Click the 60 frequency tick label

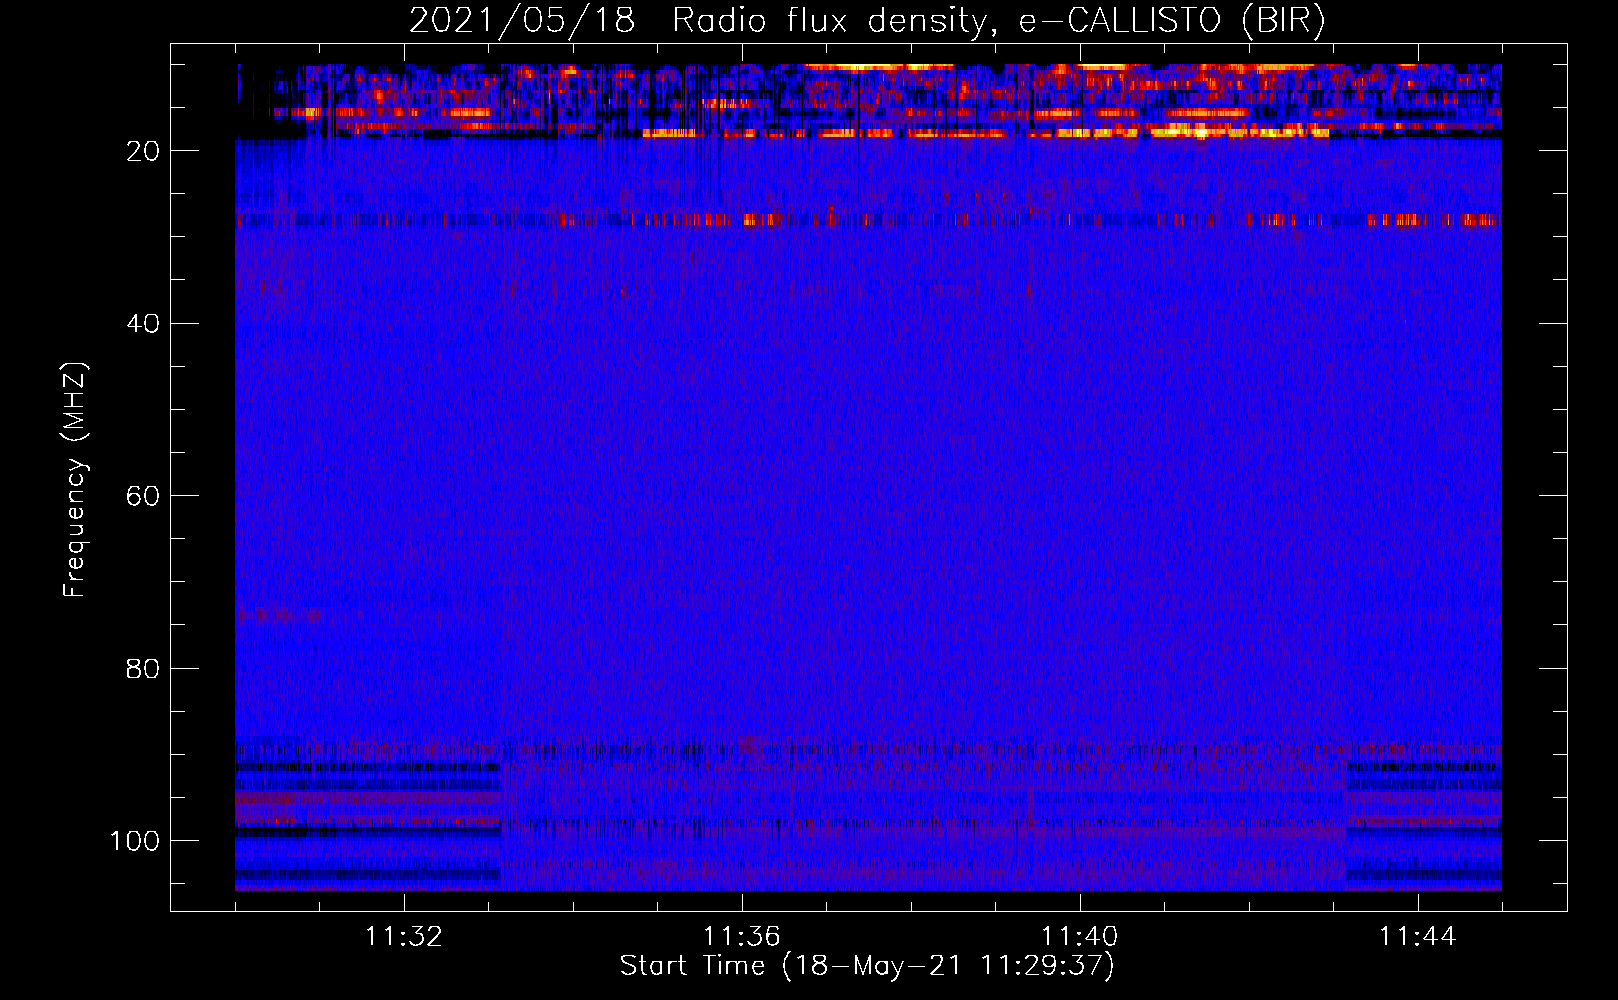(143, 496)
